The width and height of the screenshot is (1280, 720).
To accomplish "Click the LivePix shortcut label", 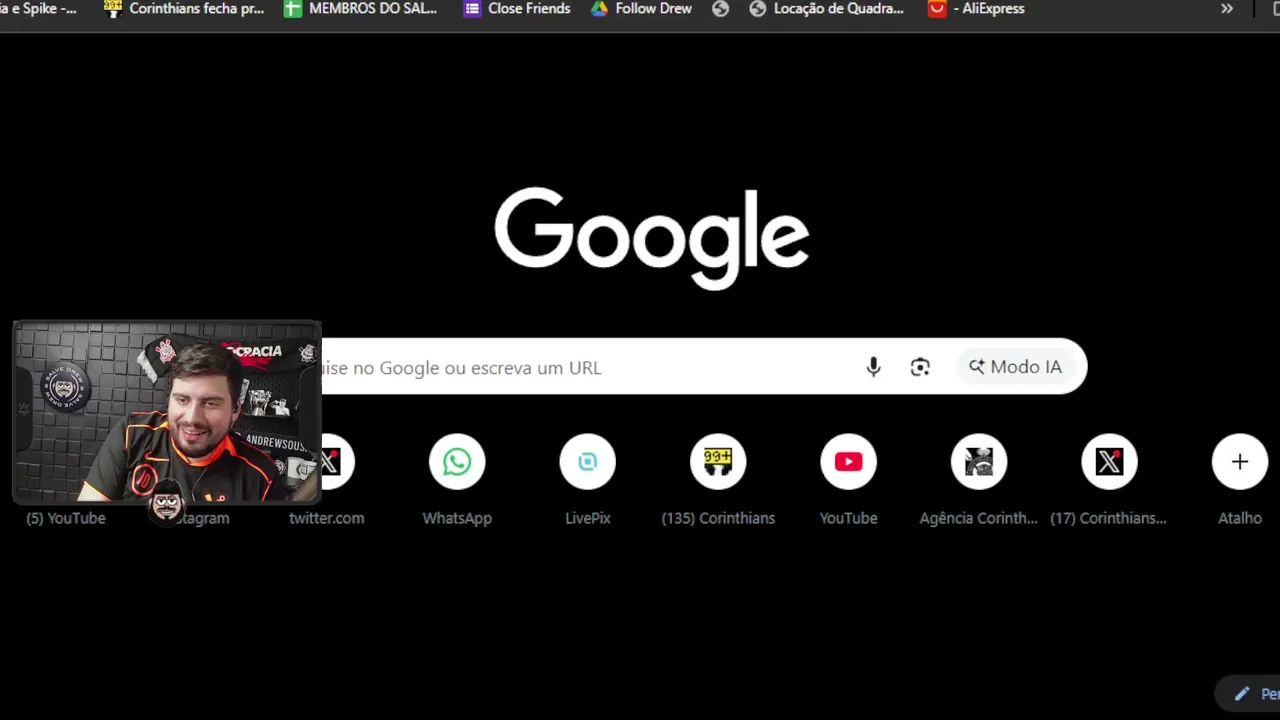I will pos(588,518).
